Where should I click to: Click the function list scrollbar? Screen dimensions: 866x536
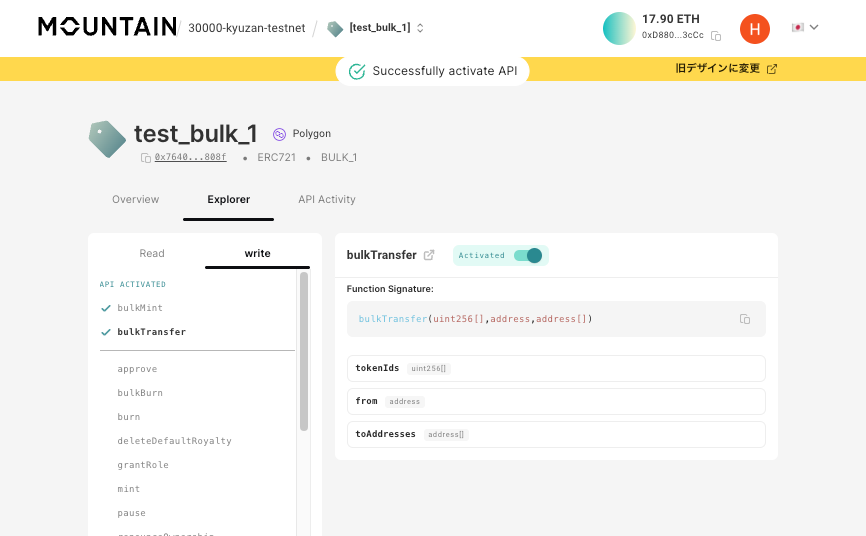coord(303,350)
